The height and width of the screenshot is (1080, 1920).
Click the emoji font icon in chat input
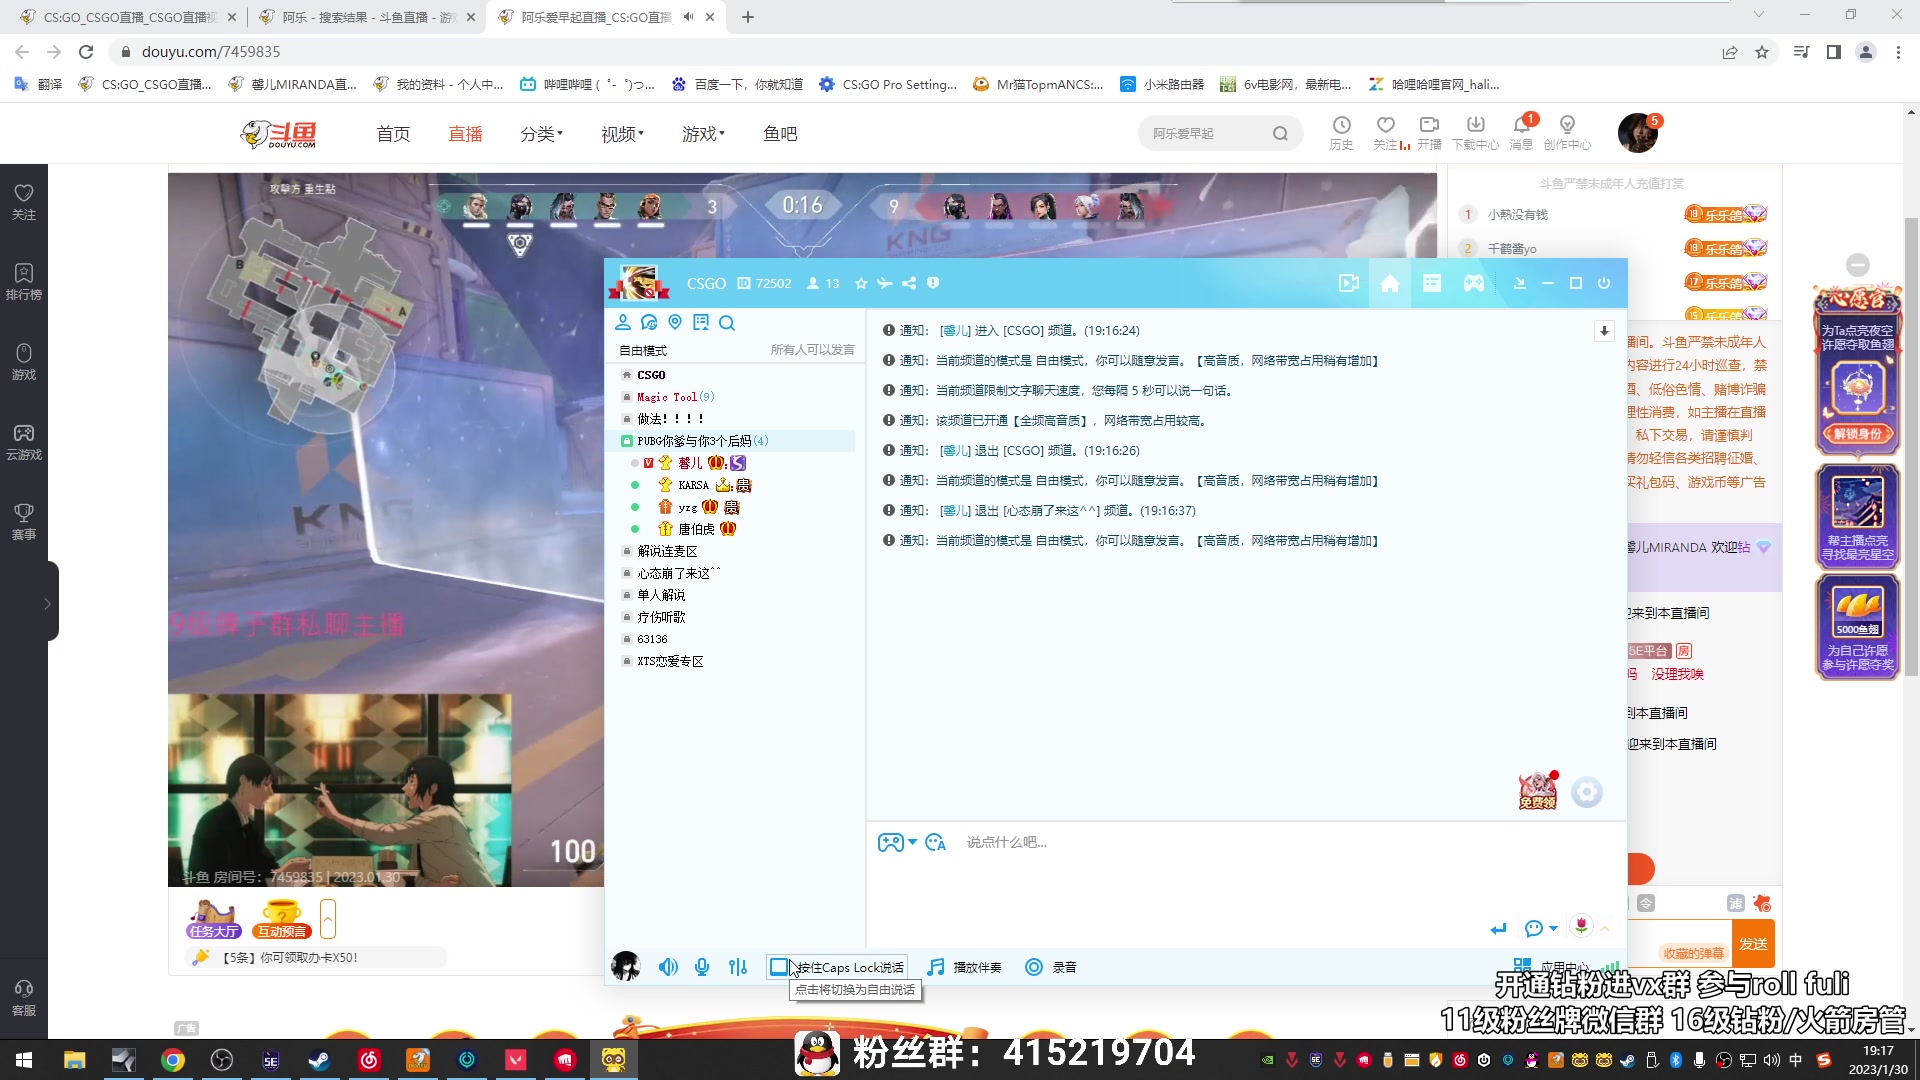(x=936, y=843)
